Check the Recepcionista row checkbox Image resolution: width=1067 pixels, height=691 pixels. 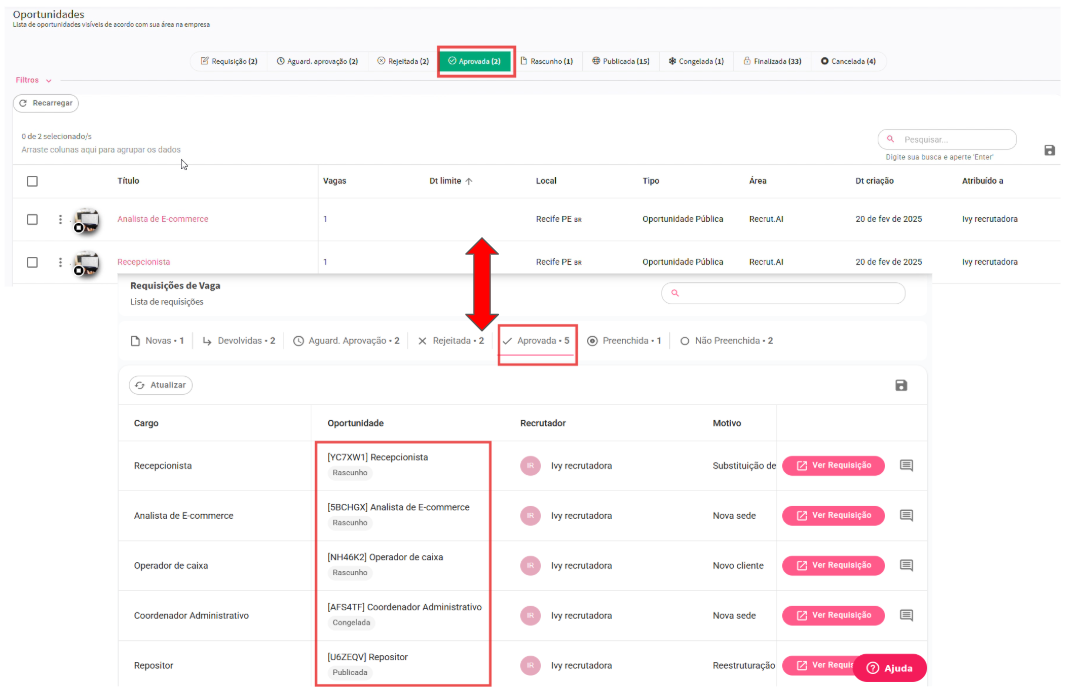coord(32,262)
